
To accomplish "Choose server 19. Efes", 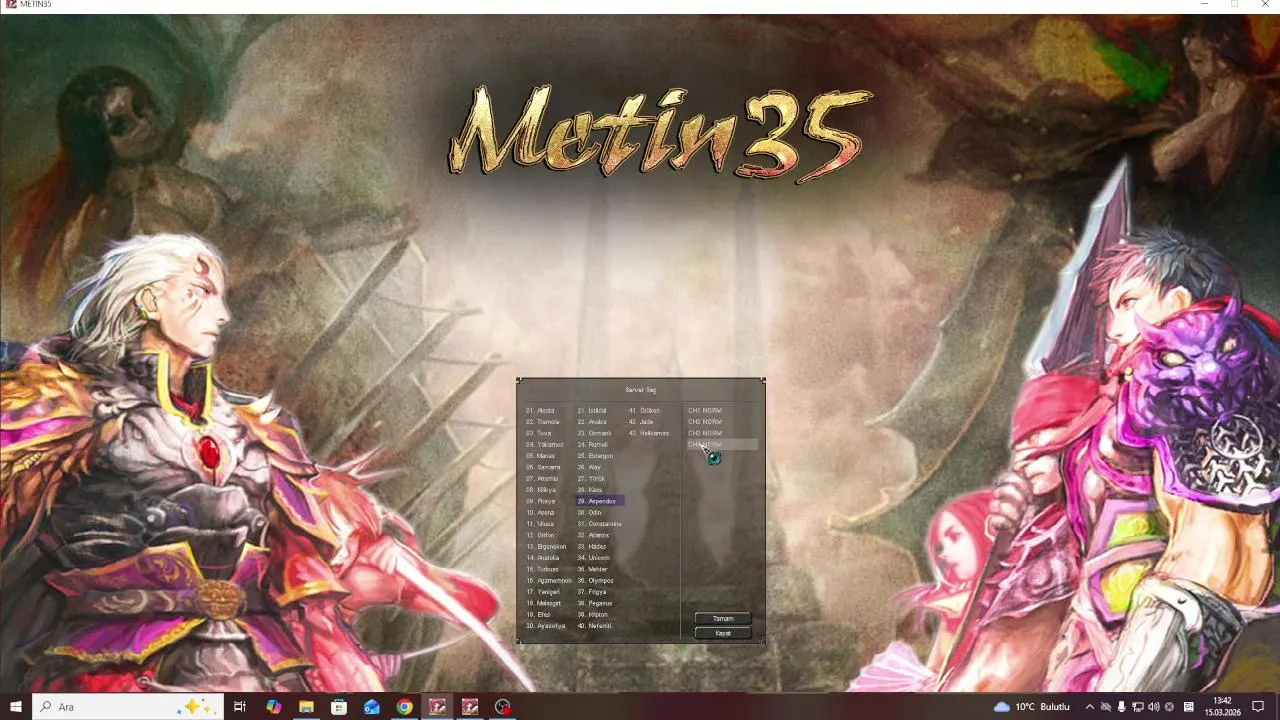I will (x=538, y=615).
